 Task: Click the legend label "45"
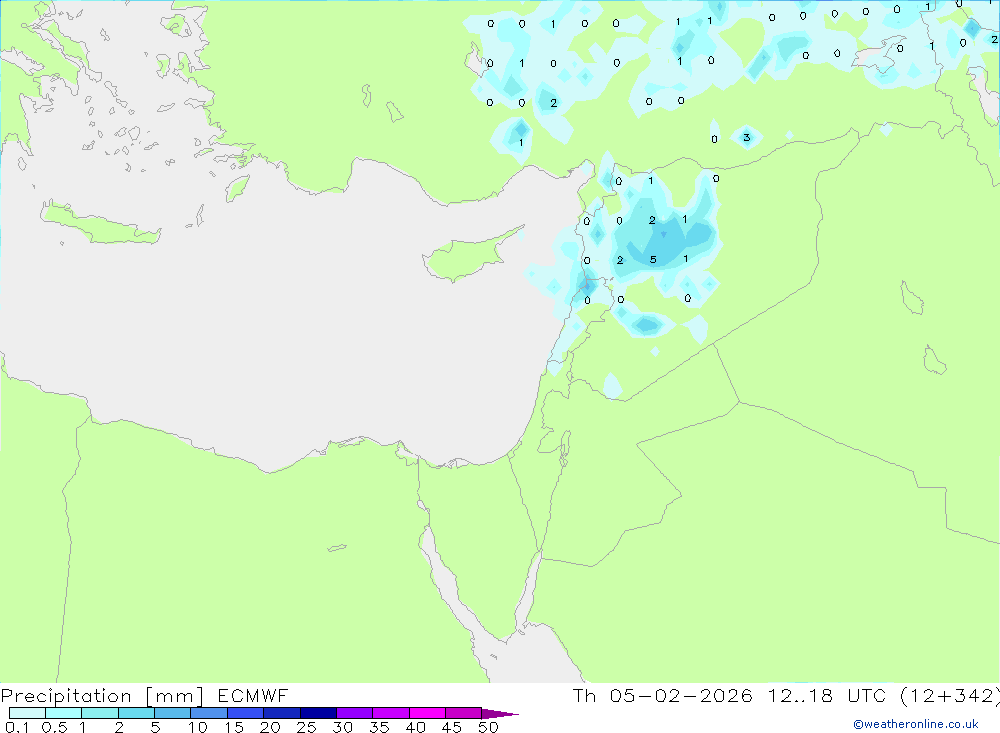pyautogui.click(x=452, y=727)
